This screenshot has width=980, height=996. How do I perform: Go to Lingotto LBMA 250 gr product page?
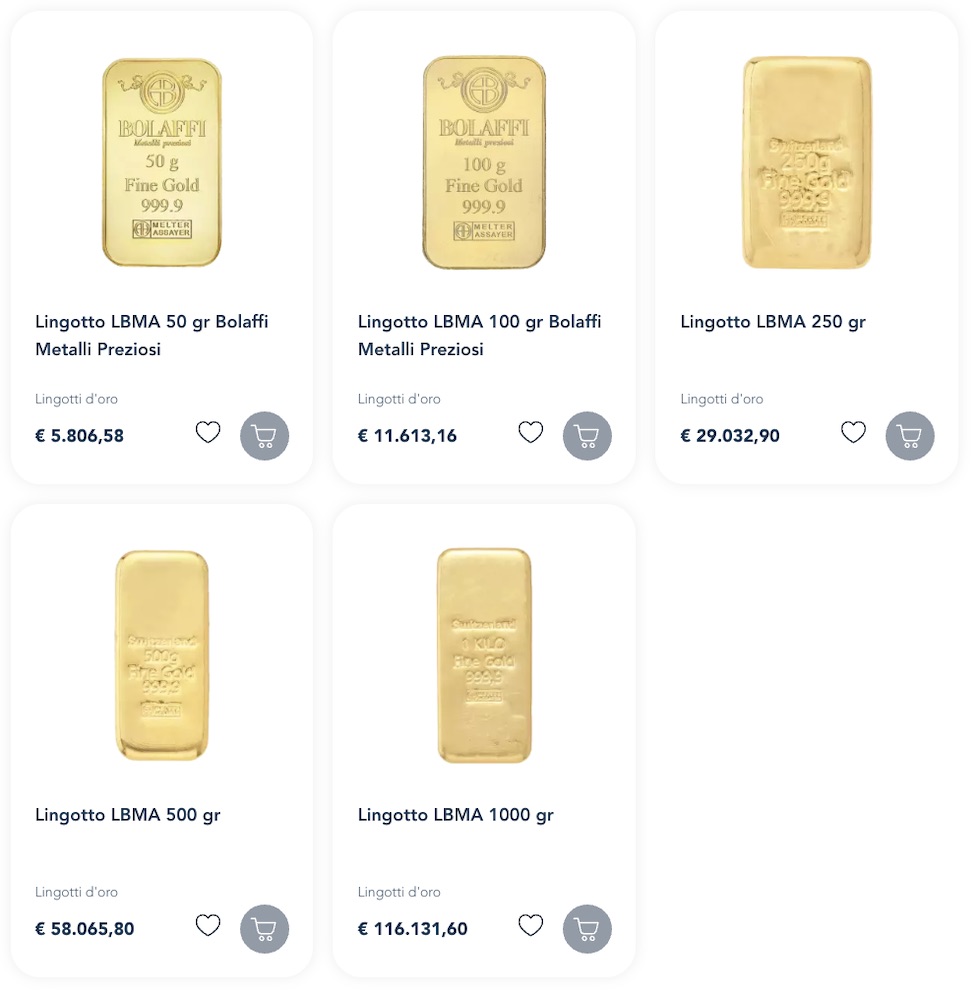tap(773, 322)
